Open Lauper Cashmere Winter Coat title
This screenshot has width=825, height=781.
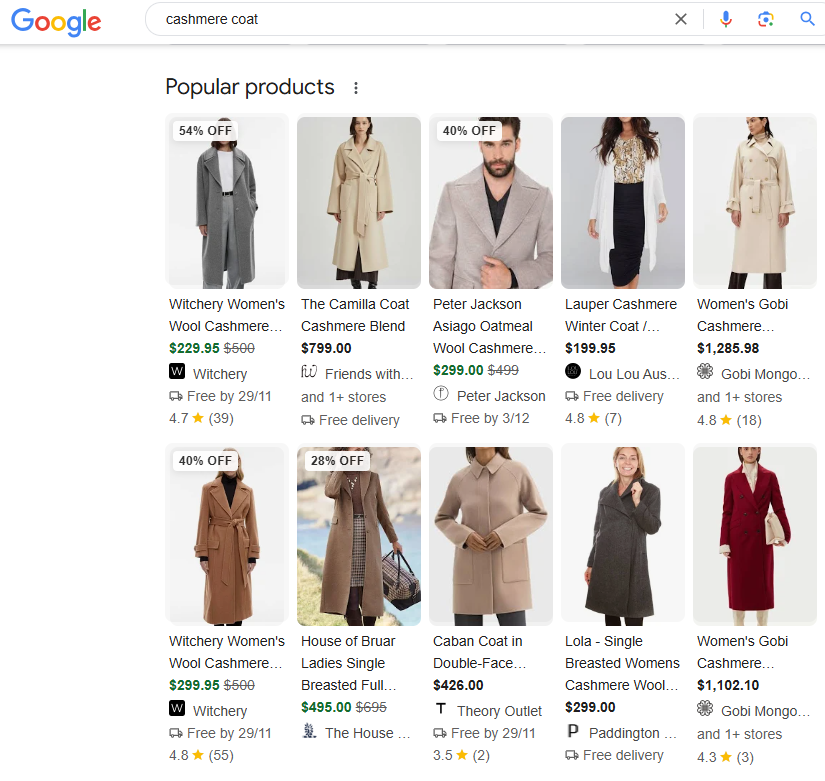tap(621, 315)
